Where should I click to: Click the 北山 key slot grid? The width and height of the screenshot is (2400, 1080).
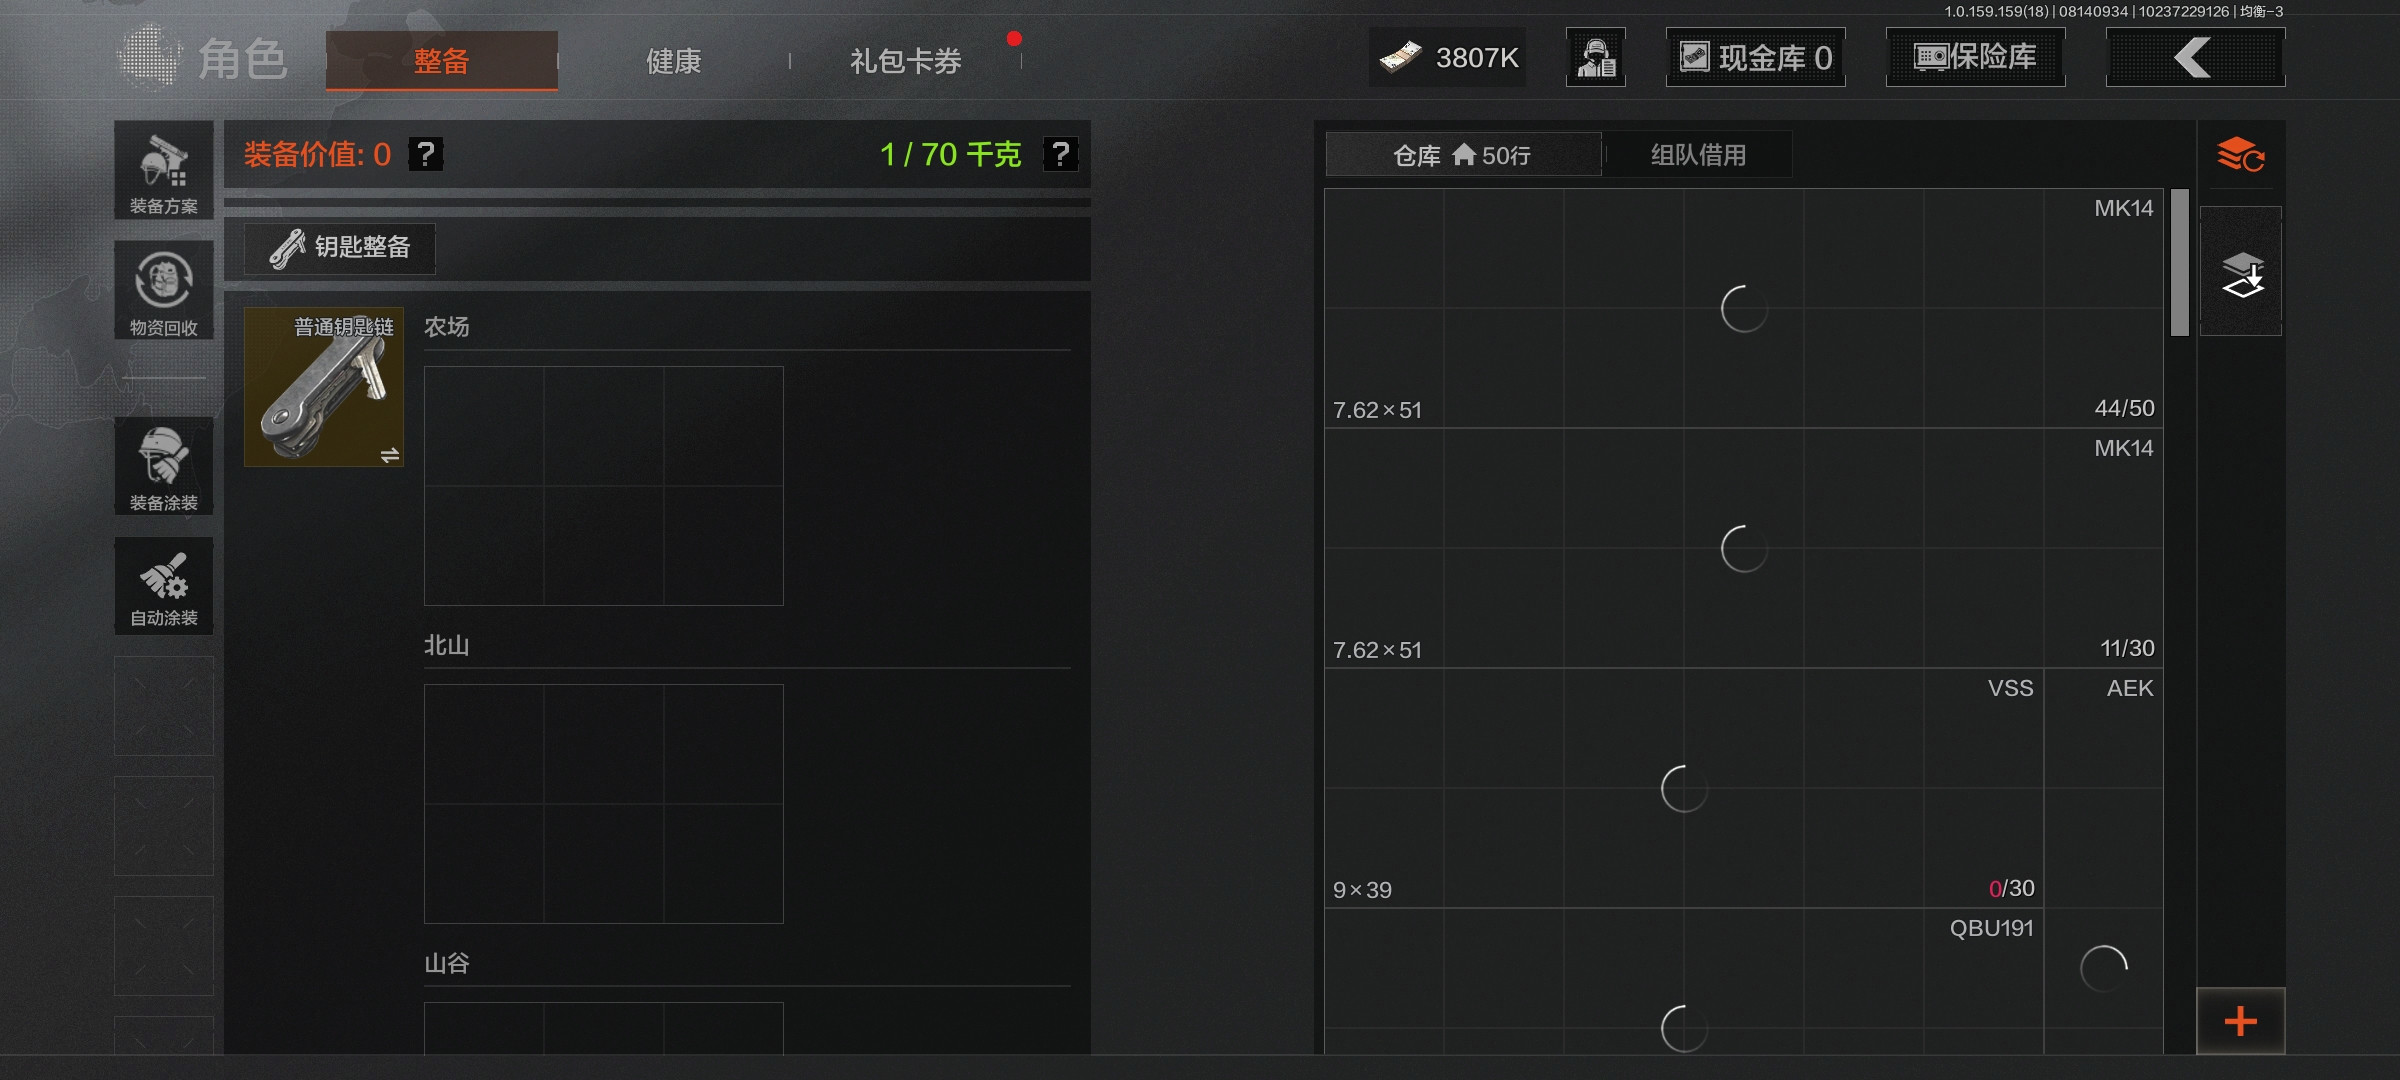click(604, 804)
